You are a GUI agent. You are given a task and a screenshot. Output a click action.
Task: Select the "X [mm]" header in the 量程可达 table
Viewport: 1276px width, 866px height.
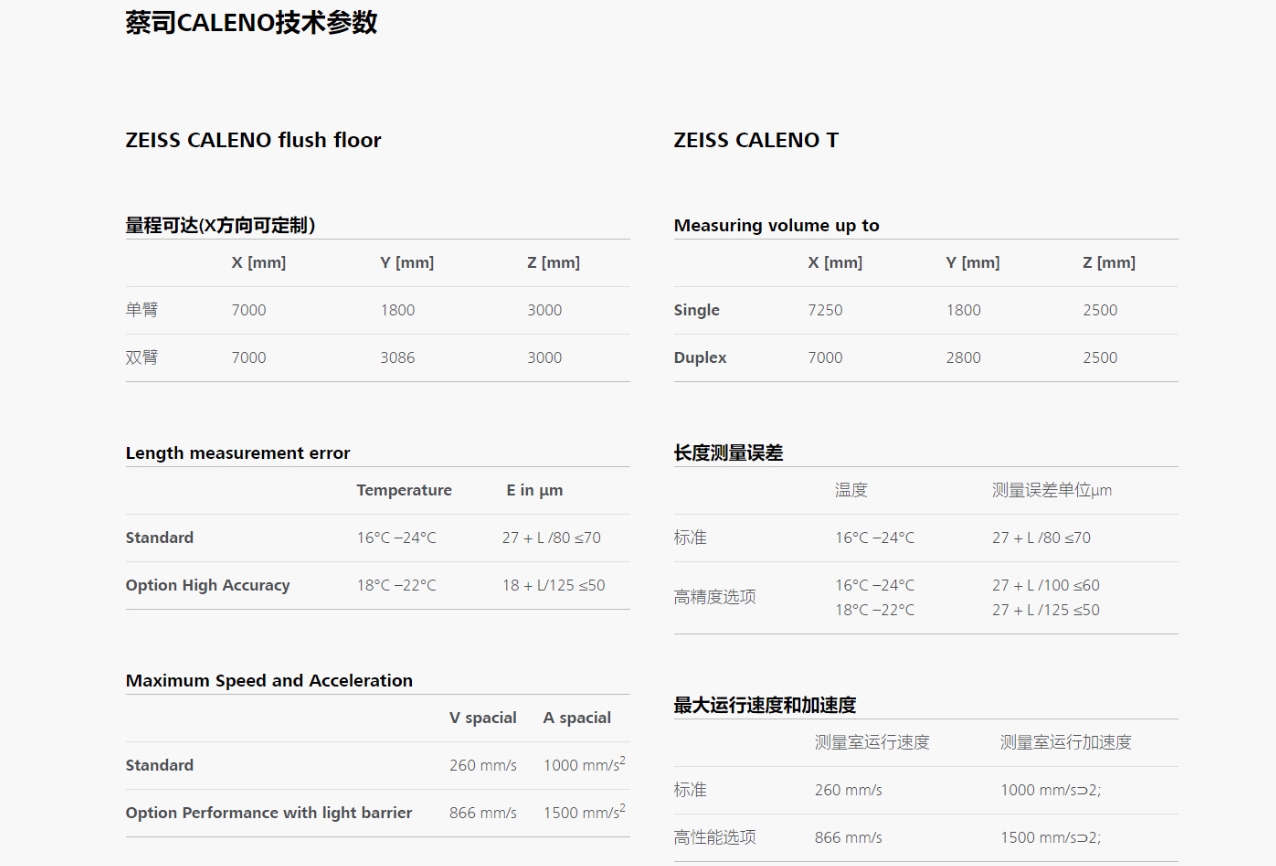(259, 263)
